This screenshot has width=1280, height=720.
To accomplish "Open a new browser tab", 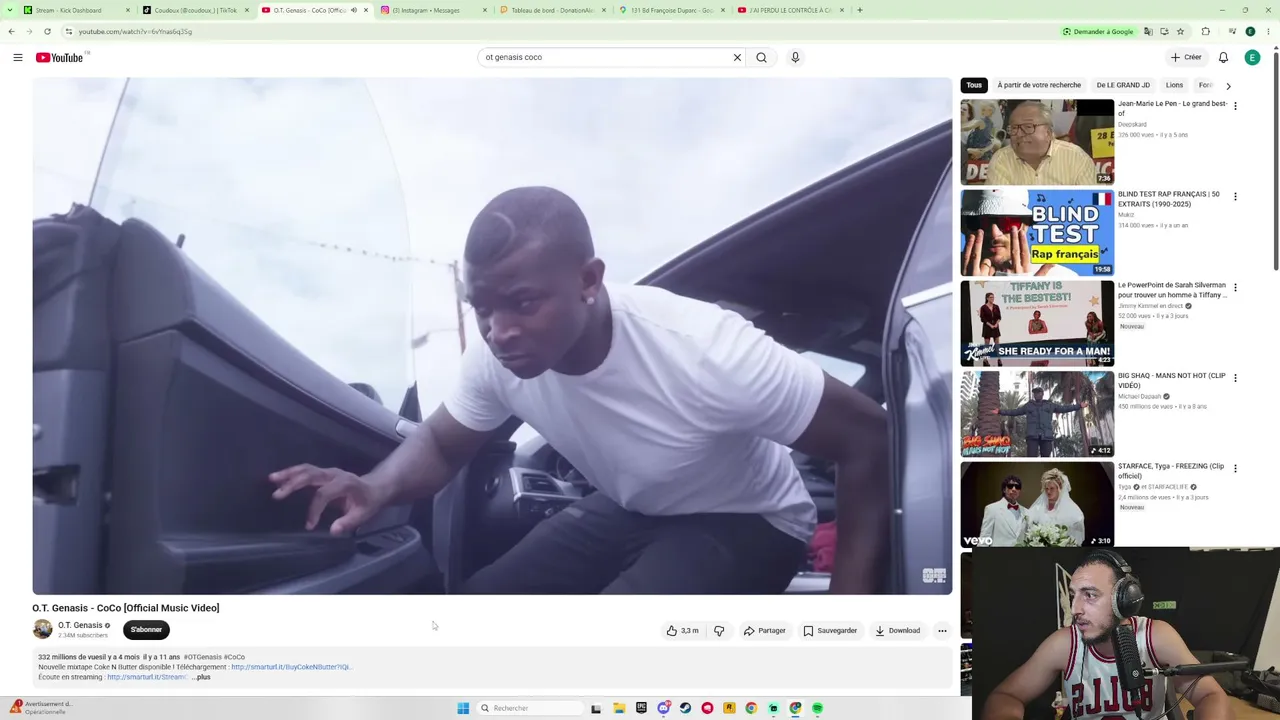I will (x=860, y=10).
